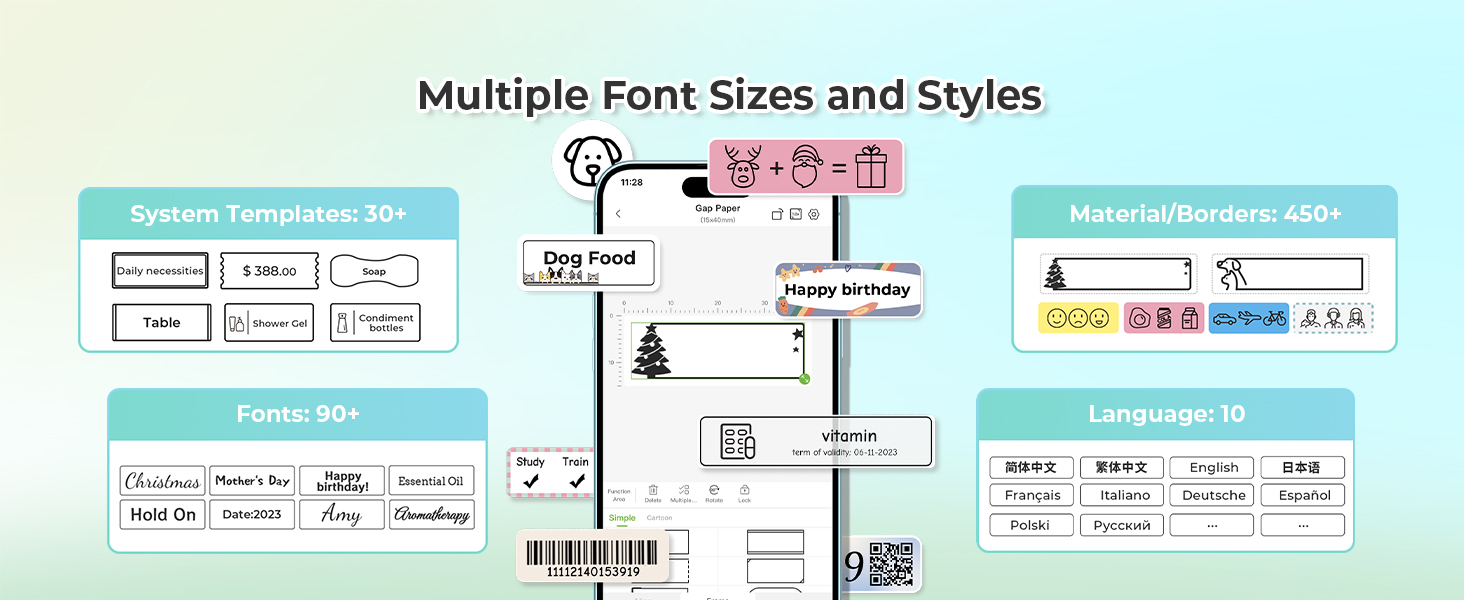Image resolution: width=1464 pixels, height=600 pixels.
Task: Tap the back arrow in the phone app
Action: tap(618, 214)
